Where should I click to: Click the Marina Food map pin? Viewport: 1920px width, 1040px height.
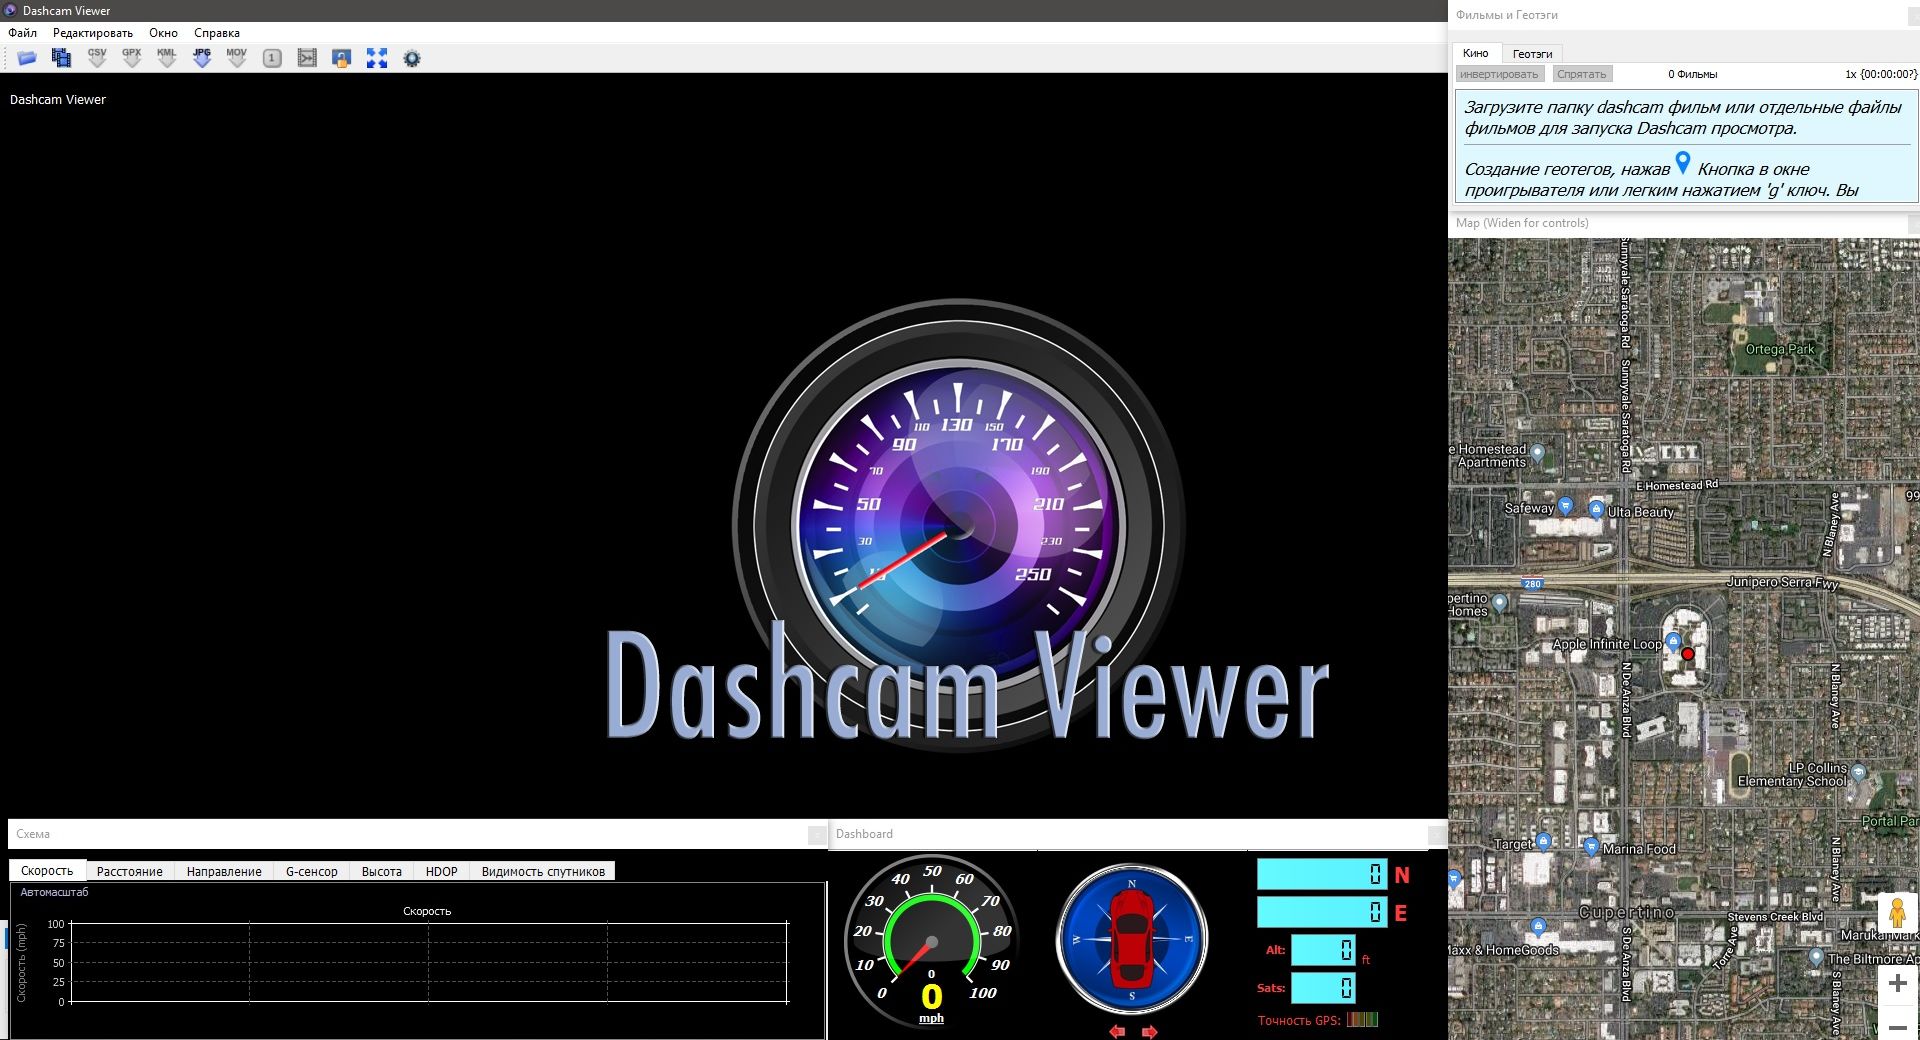[1591, 846]
